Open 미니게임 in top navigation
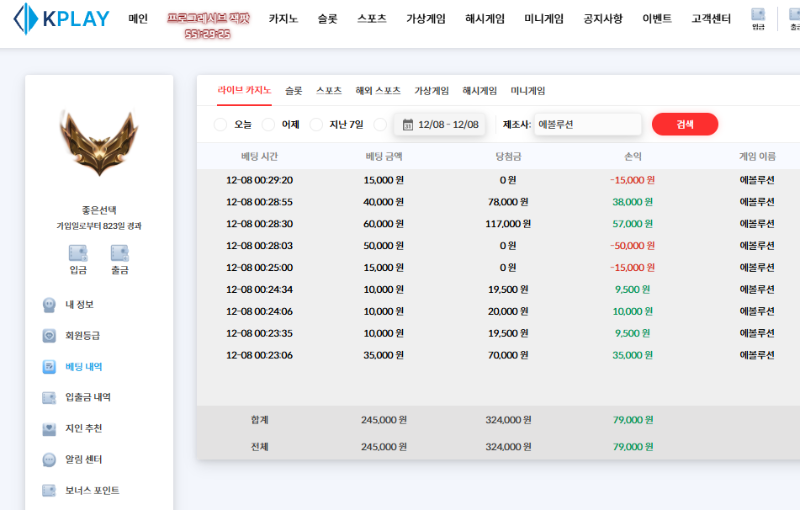The width and height of the screenshot is (800, 510). click(544, 19)
